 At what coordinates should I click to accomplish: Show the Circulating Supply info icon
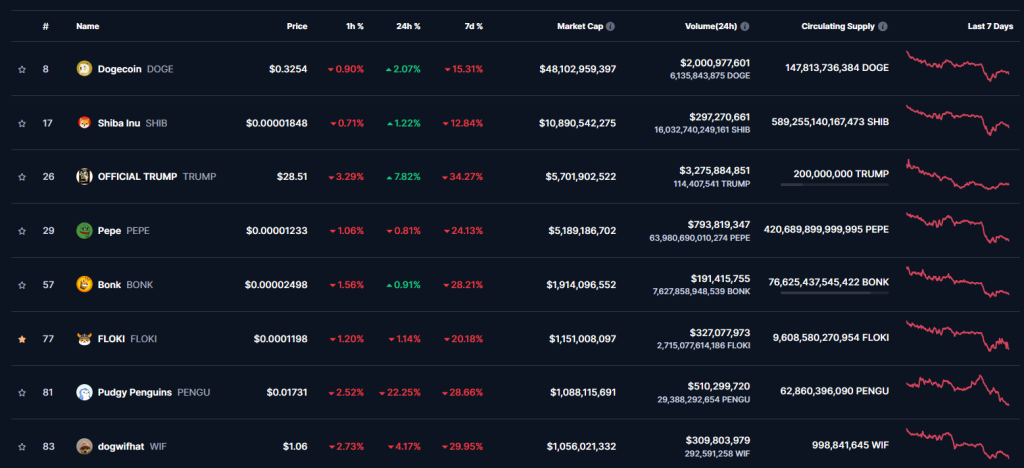click(883, 27)
